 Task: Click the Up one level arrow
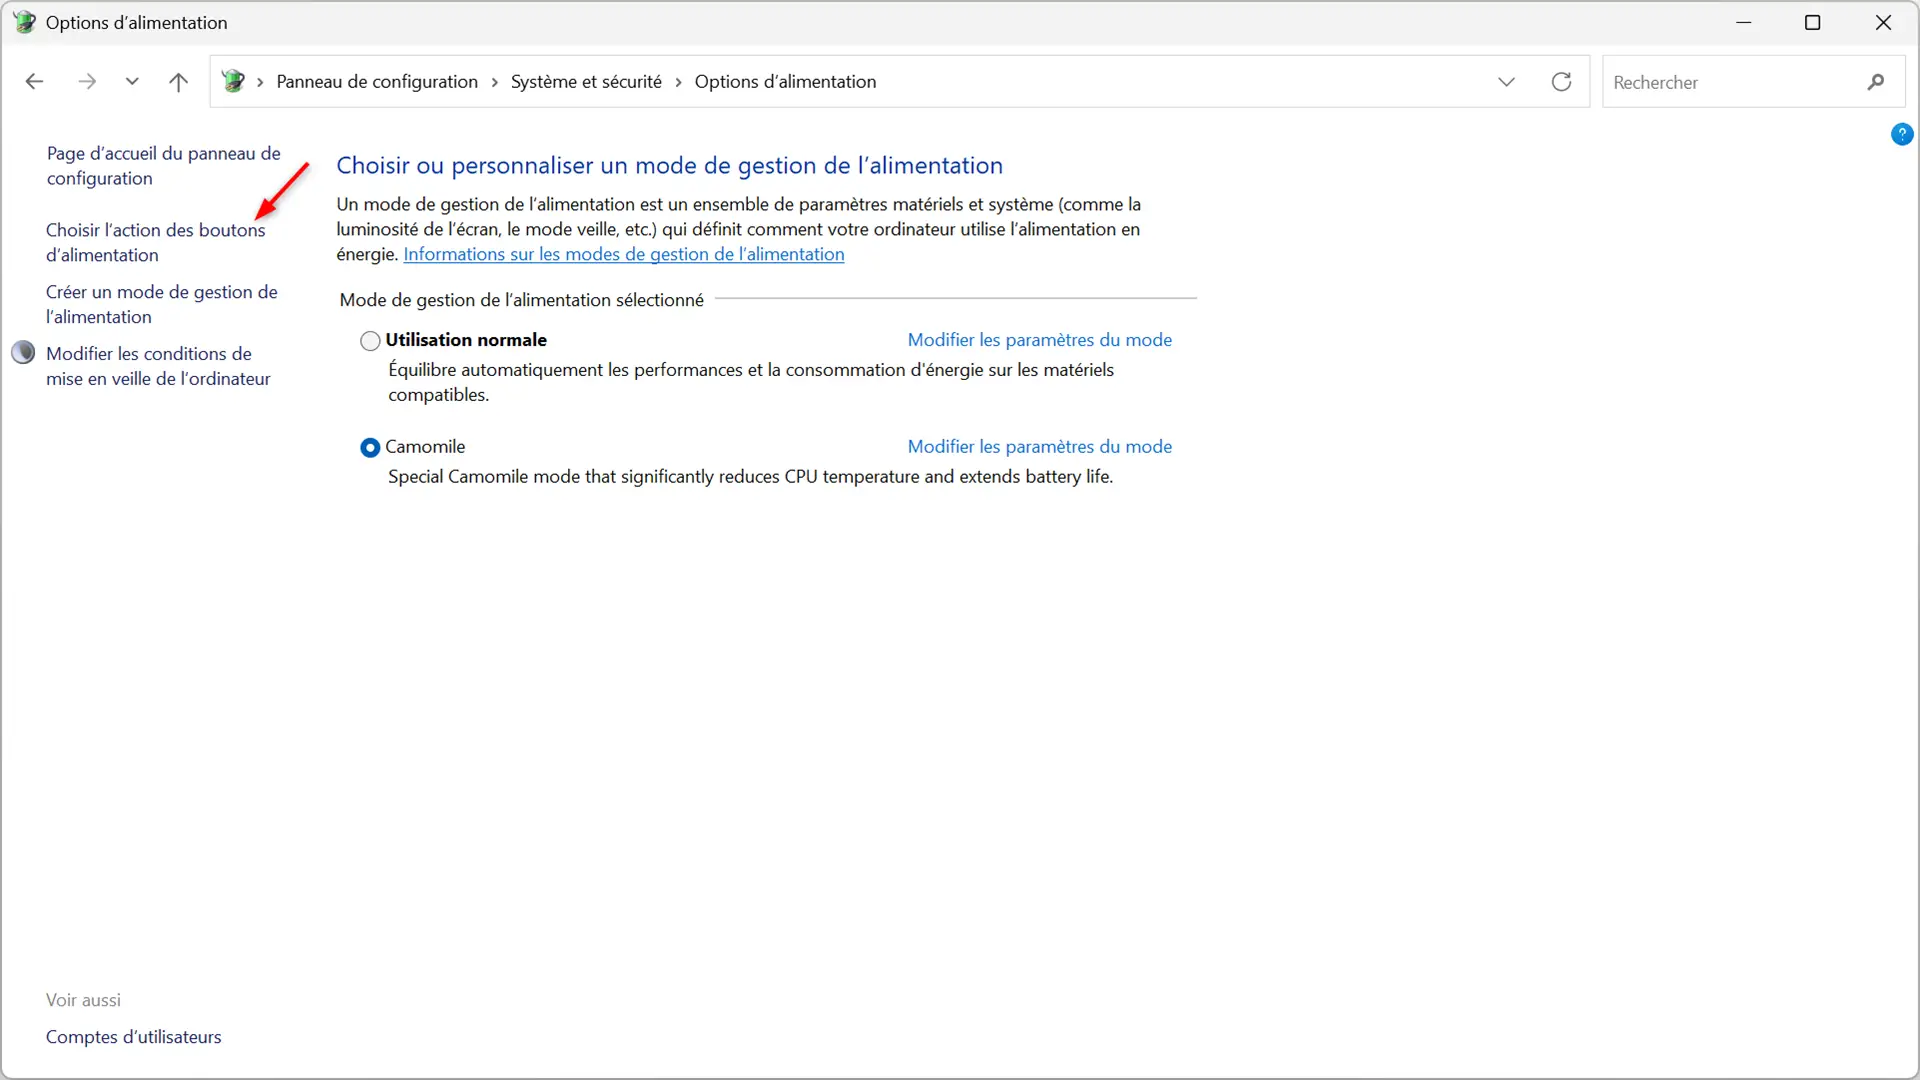(178, 82)
